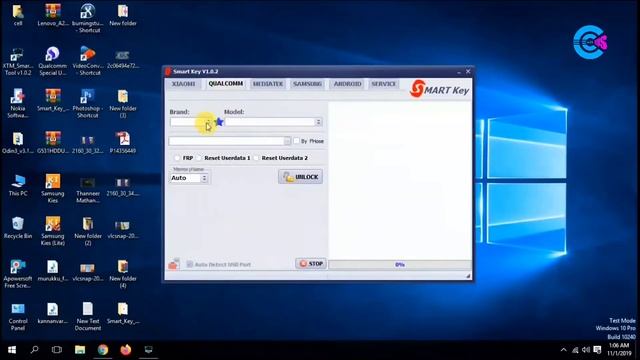Click the STOP button
The image size is (640, 360).
pos(311,264)
